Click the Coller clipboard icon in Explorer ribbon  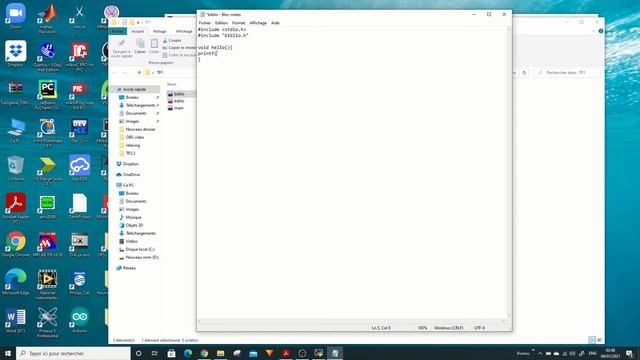click(154, 44)
